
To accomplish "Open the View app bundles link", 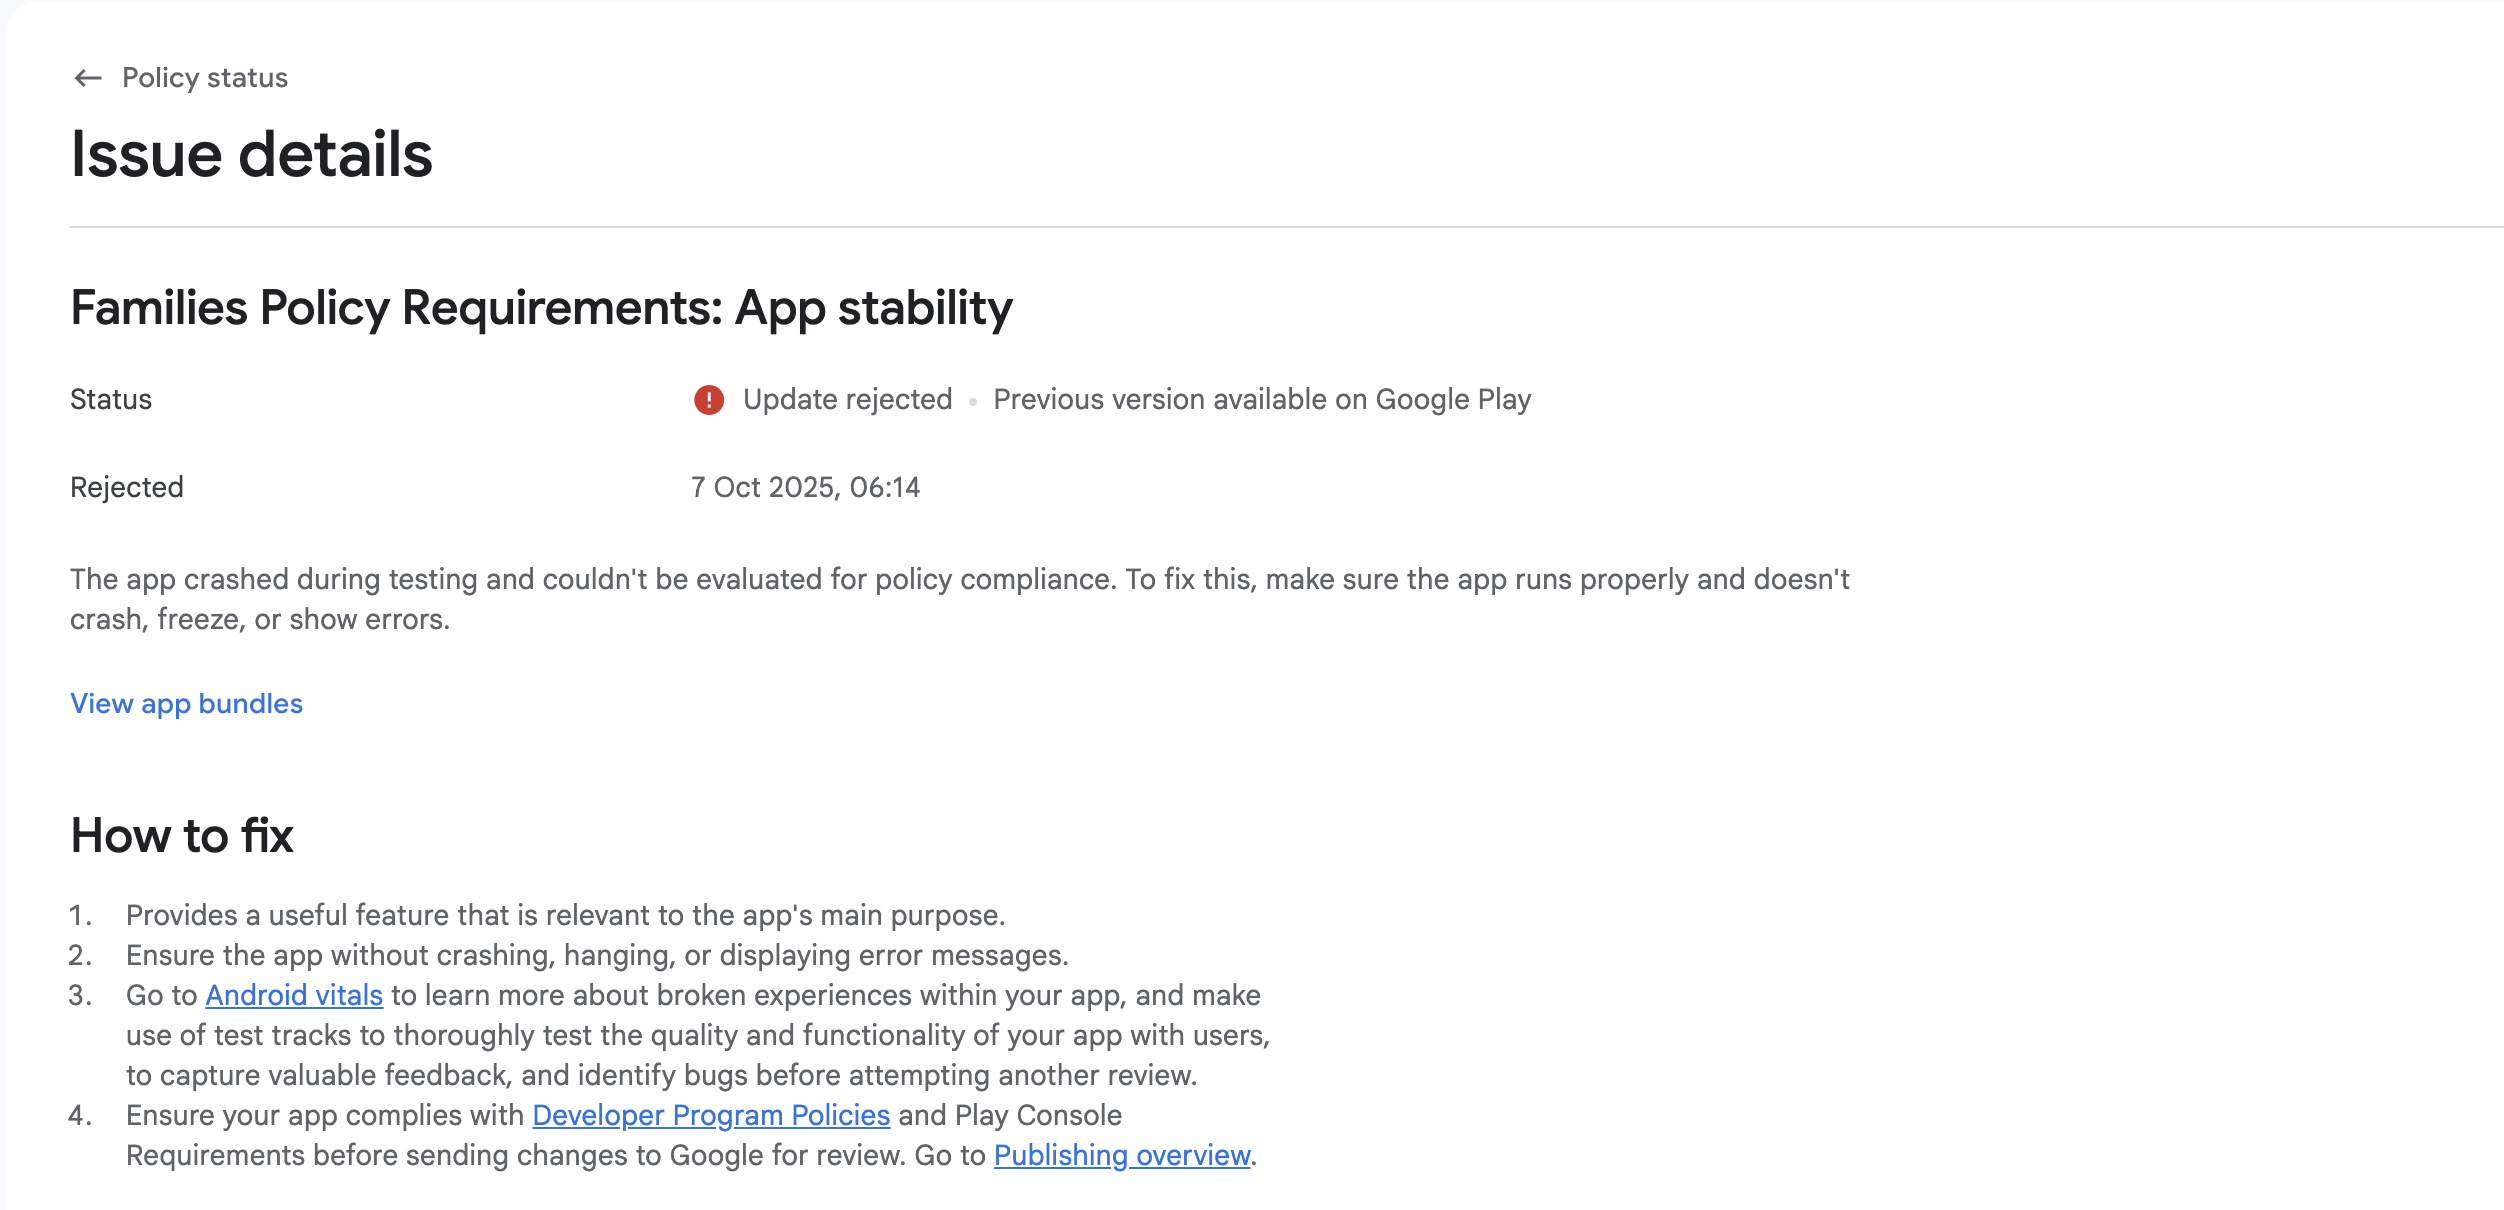I will pos(186,704).
